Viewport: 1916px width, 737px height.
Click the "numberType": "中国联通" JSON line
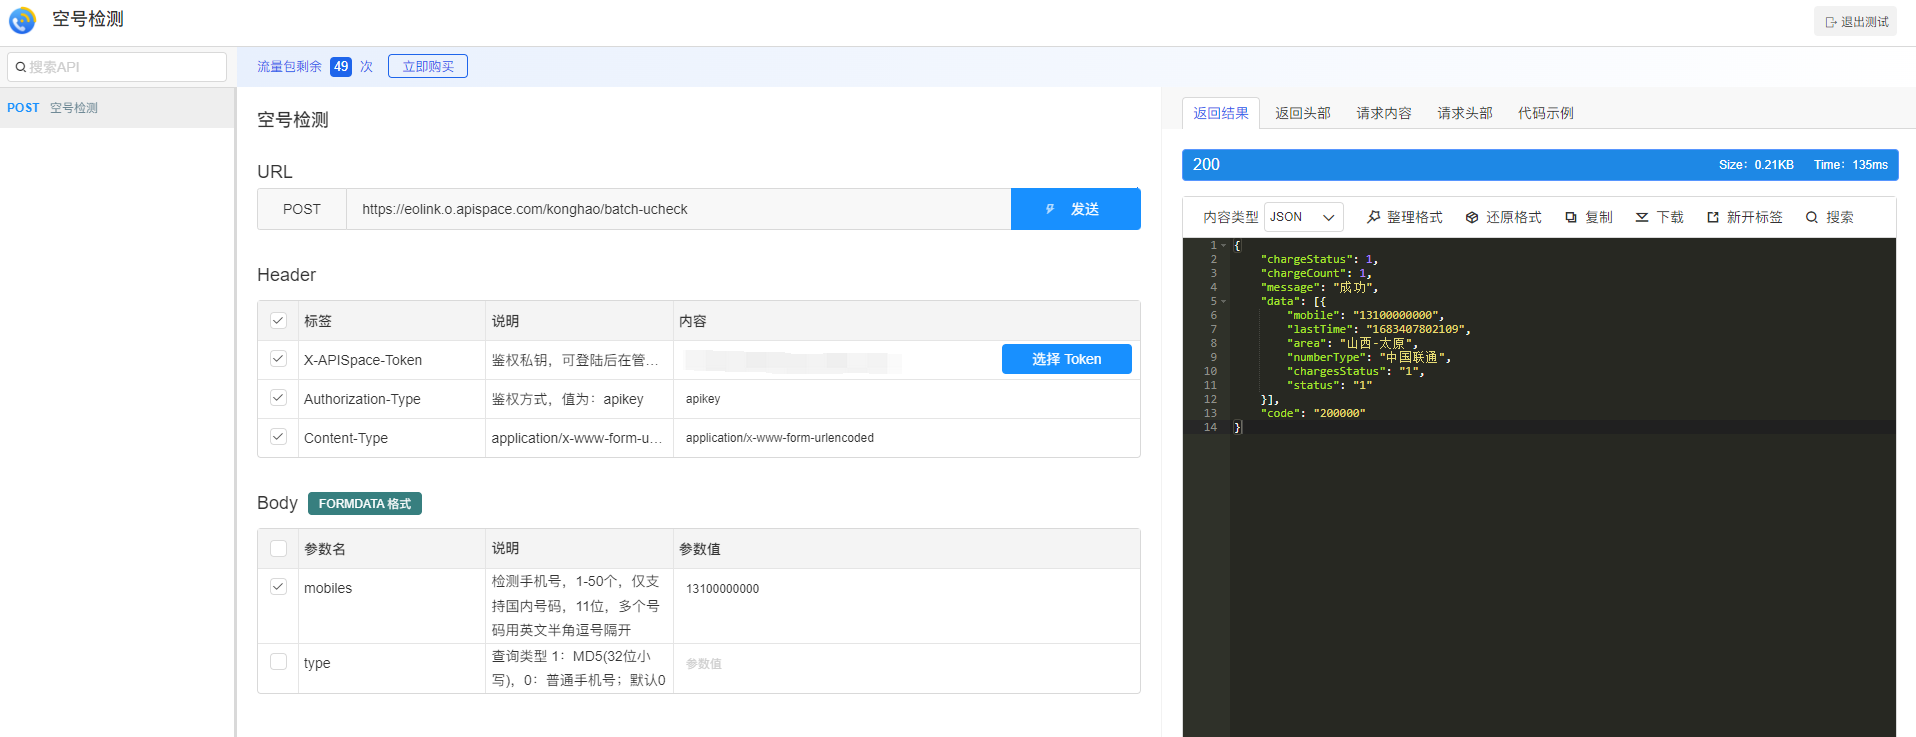1368,357
